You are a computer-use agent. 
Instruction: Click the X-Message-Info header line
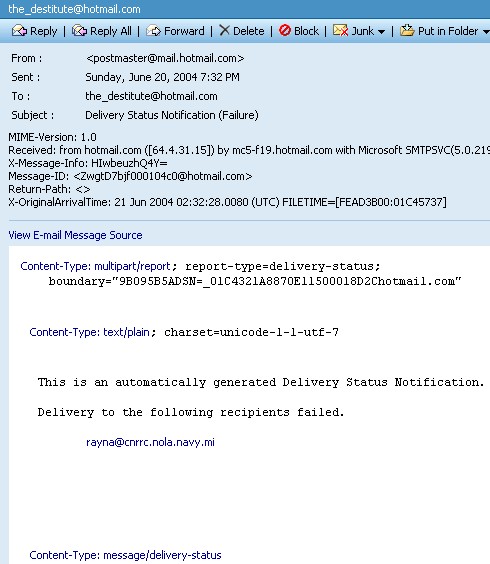click(x=88, y=163)
